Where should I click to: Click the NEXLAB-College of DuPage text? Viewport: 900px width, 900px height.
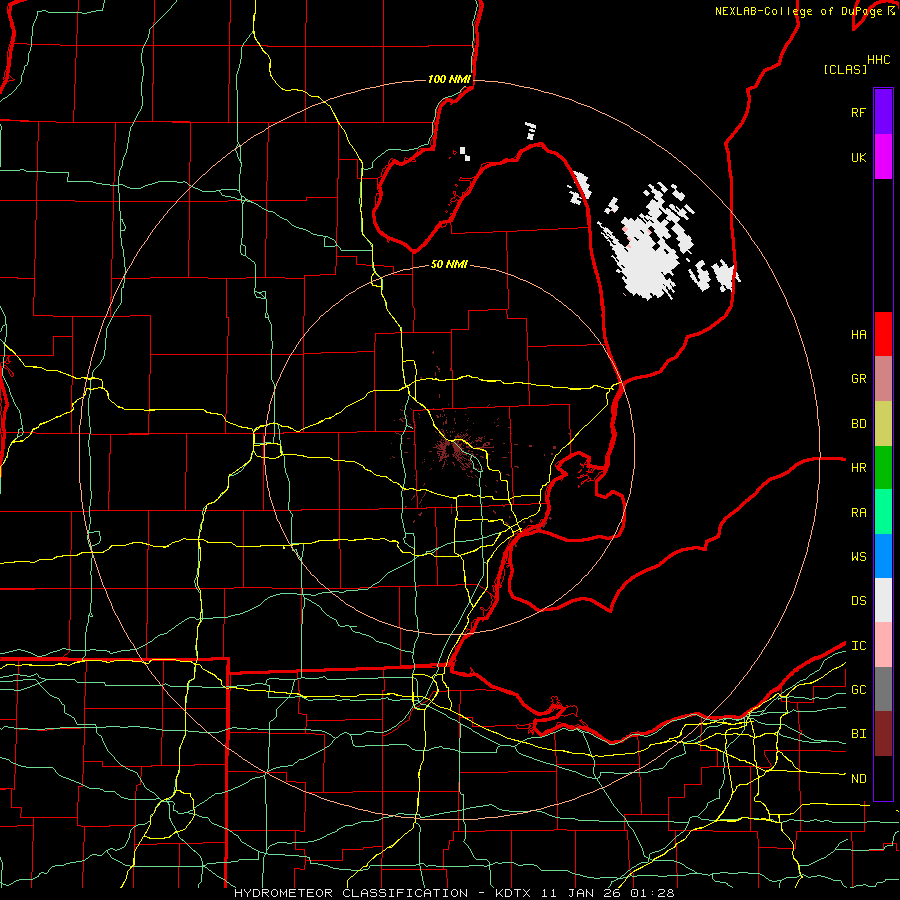click(801, 11)
